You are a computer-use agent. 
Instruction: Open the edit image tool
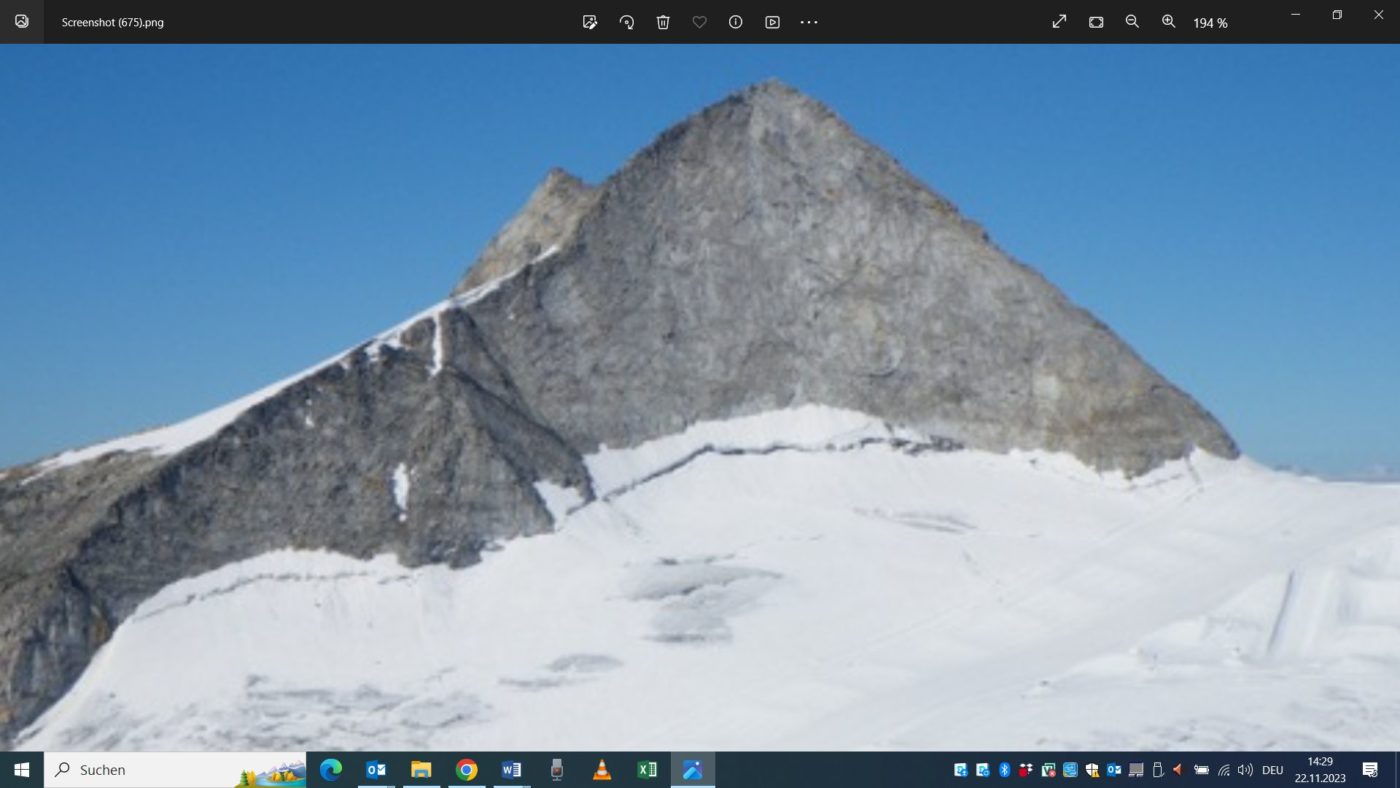click(590, 22)
